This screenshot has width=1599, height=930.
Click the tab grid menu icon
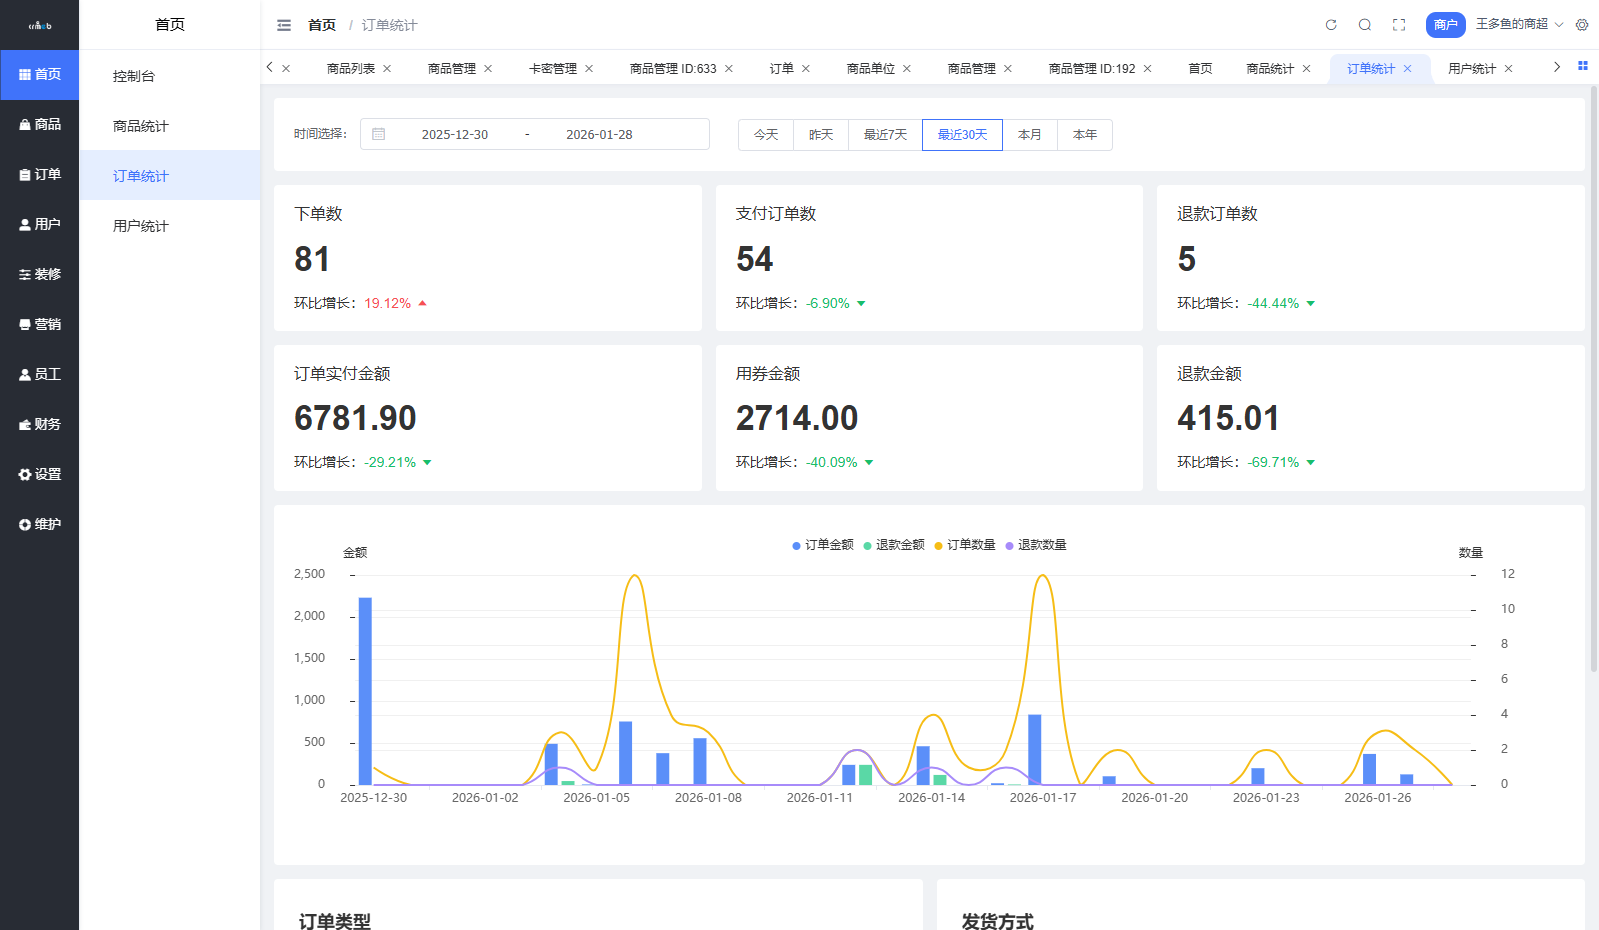click(1583, 66)
